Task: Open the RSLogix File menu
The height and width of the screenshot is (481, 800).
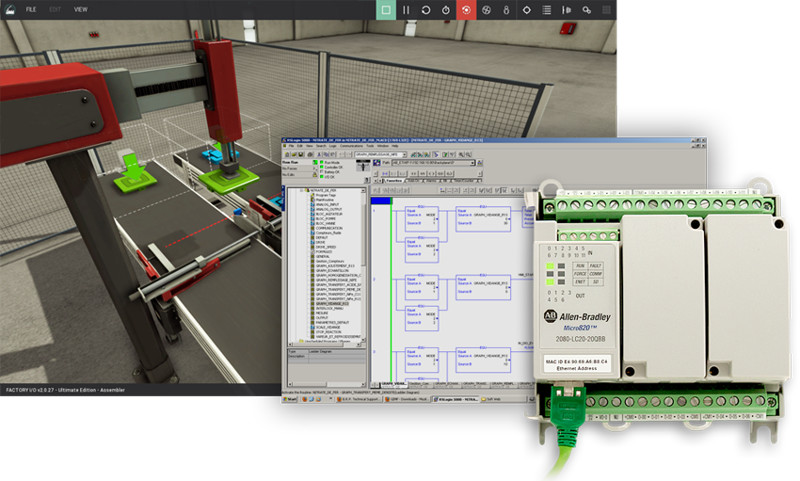Action: click(291, 146)
